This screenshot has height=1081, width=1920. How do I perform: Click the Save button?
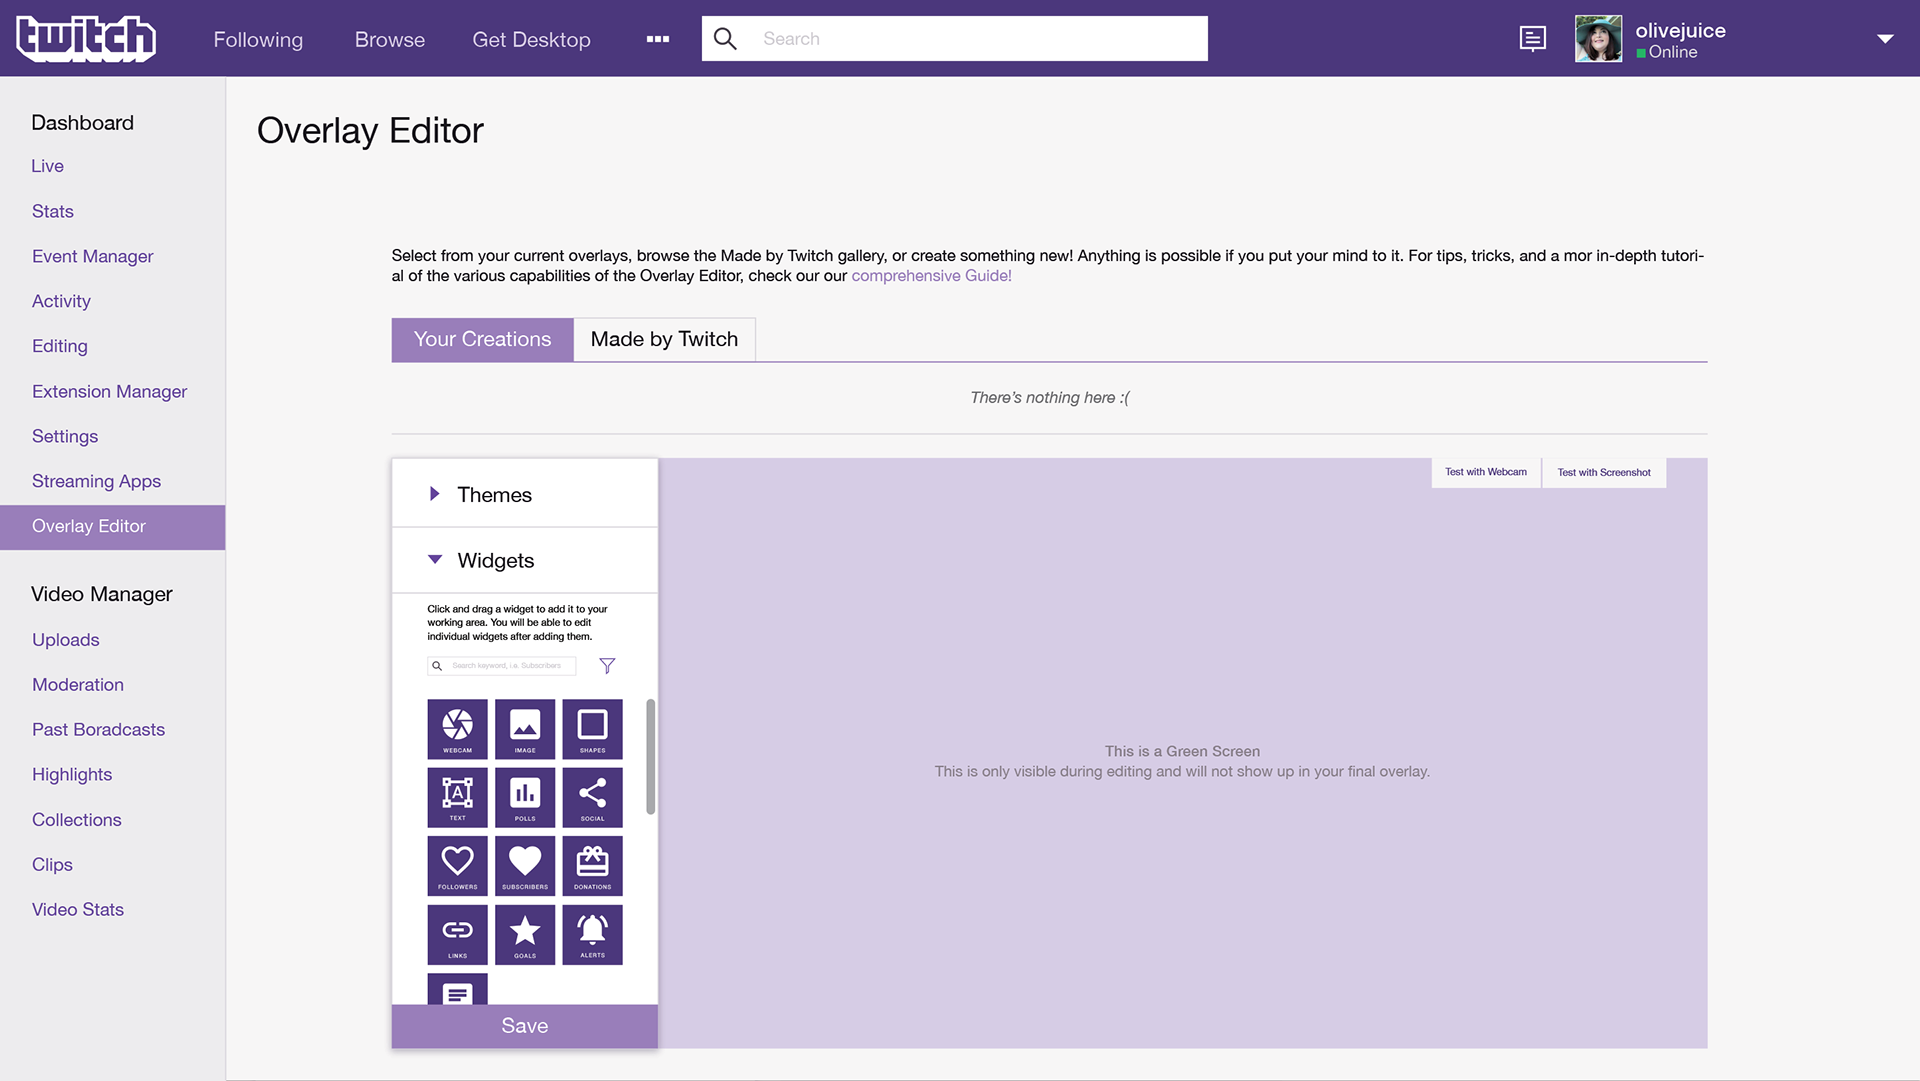coord(524,1026)
